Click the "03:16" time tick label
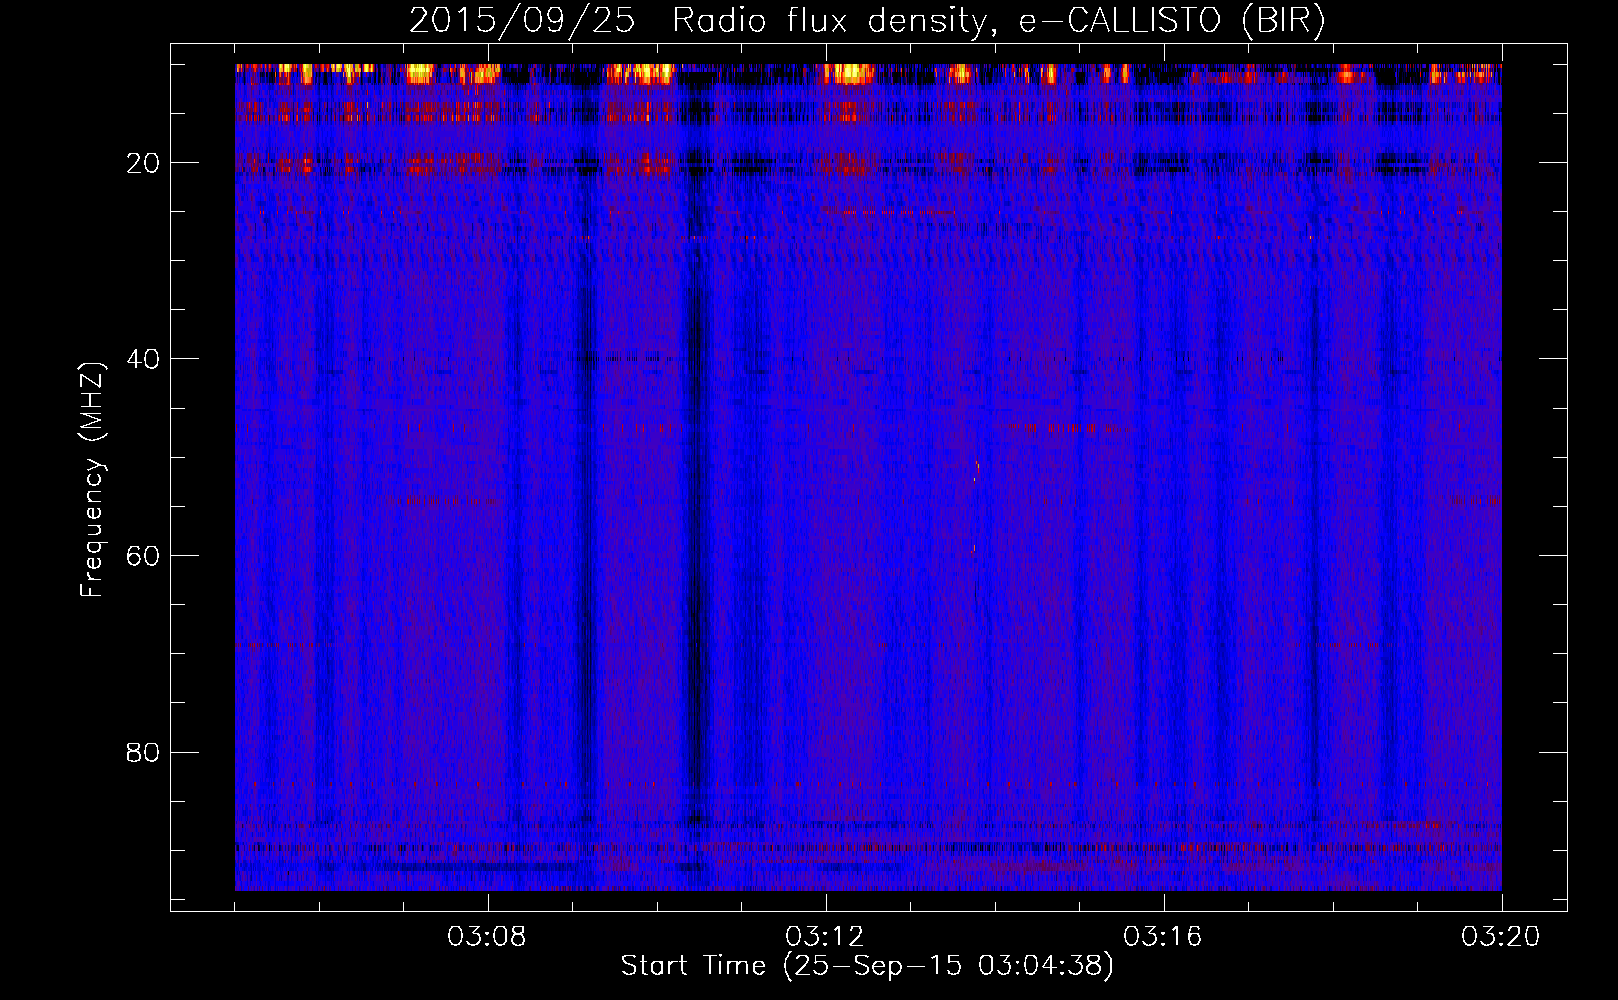 click(x=1163, y=937)
